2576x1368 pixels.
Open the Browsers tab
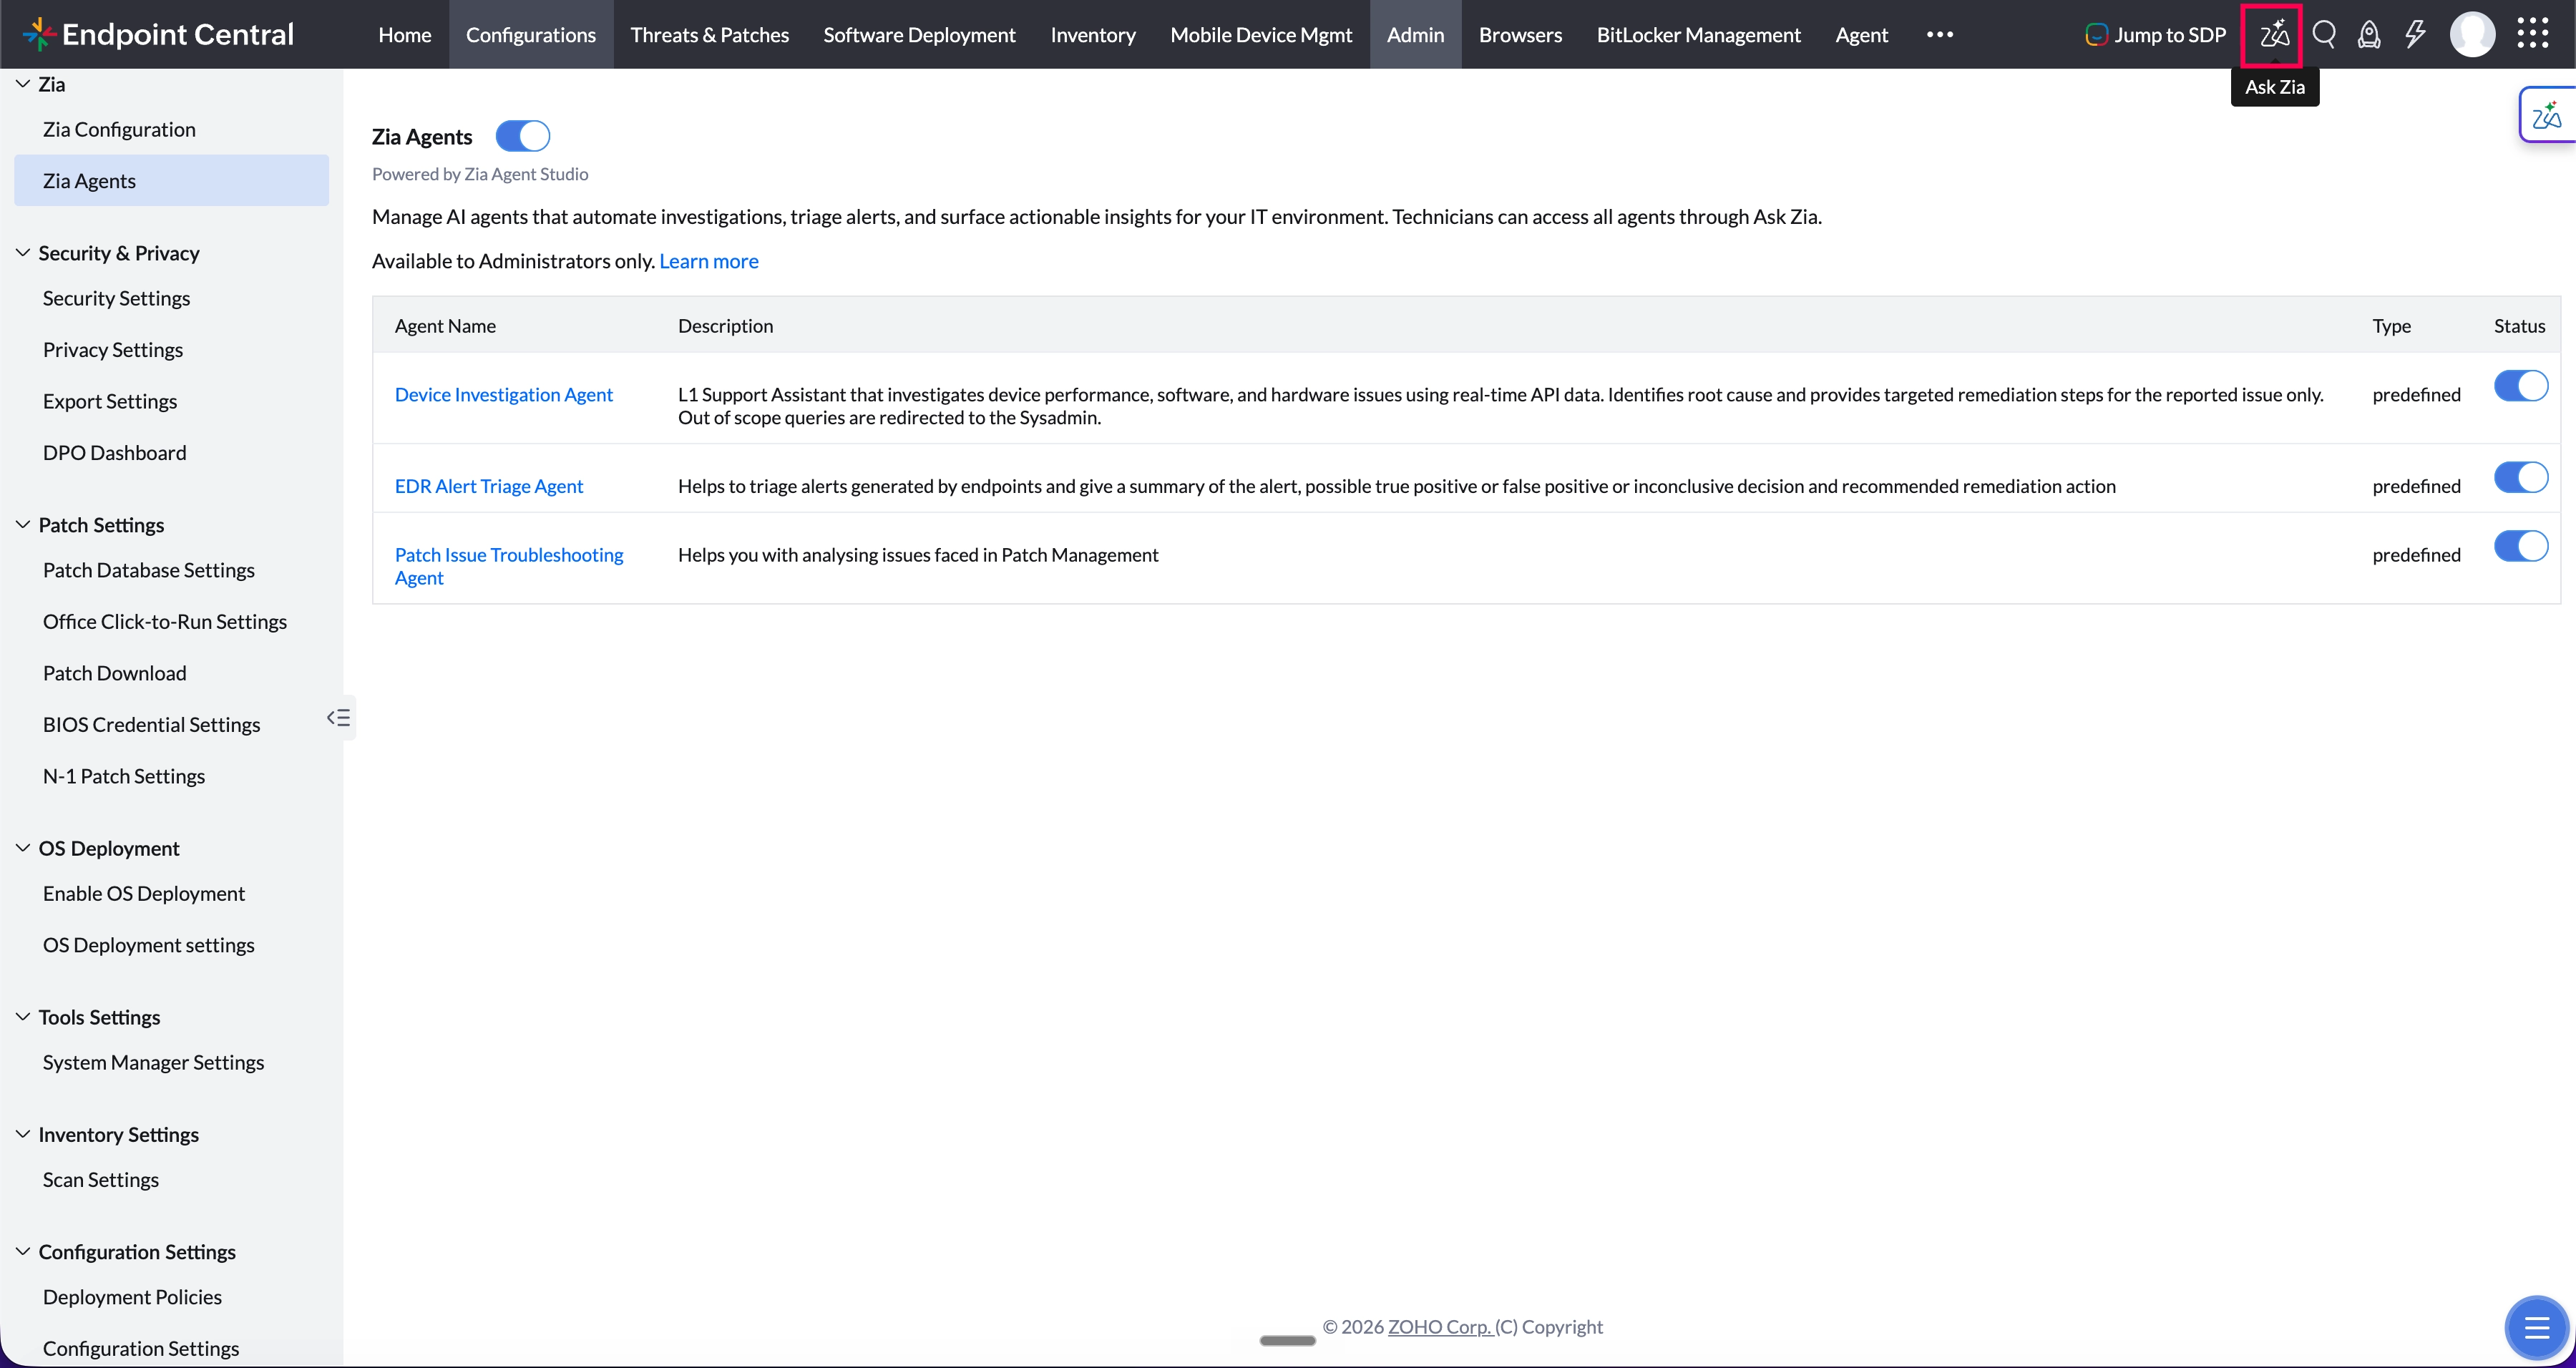pos(1520,35)
